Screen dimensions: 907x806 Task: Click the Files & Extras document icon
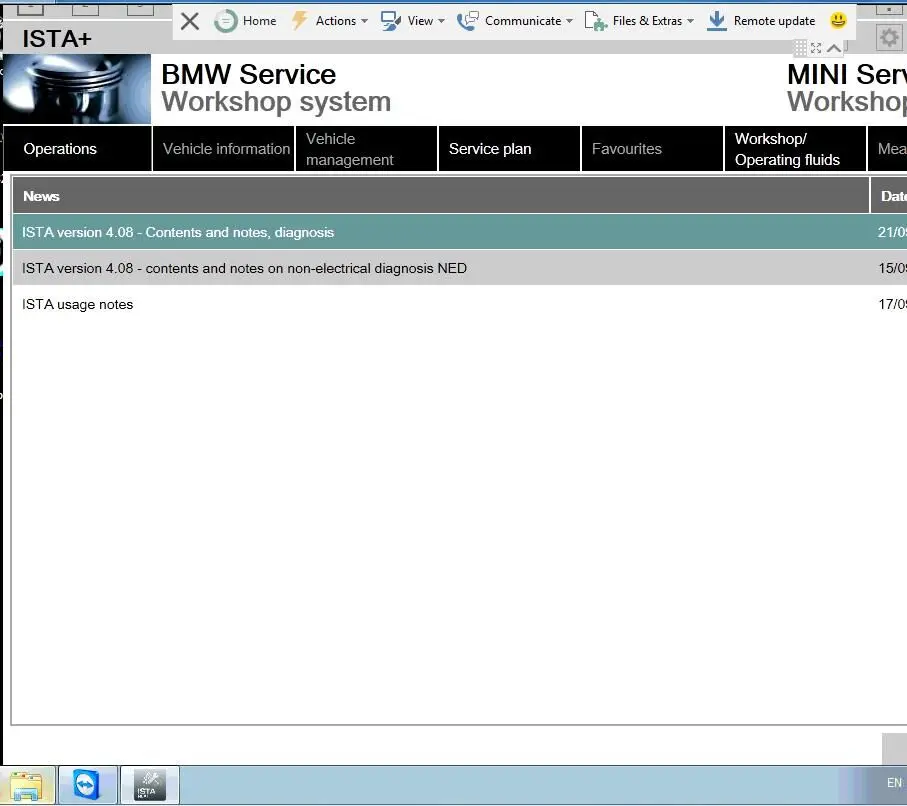tap(595, 21)
